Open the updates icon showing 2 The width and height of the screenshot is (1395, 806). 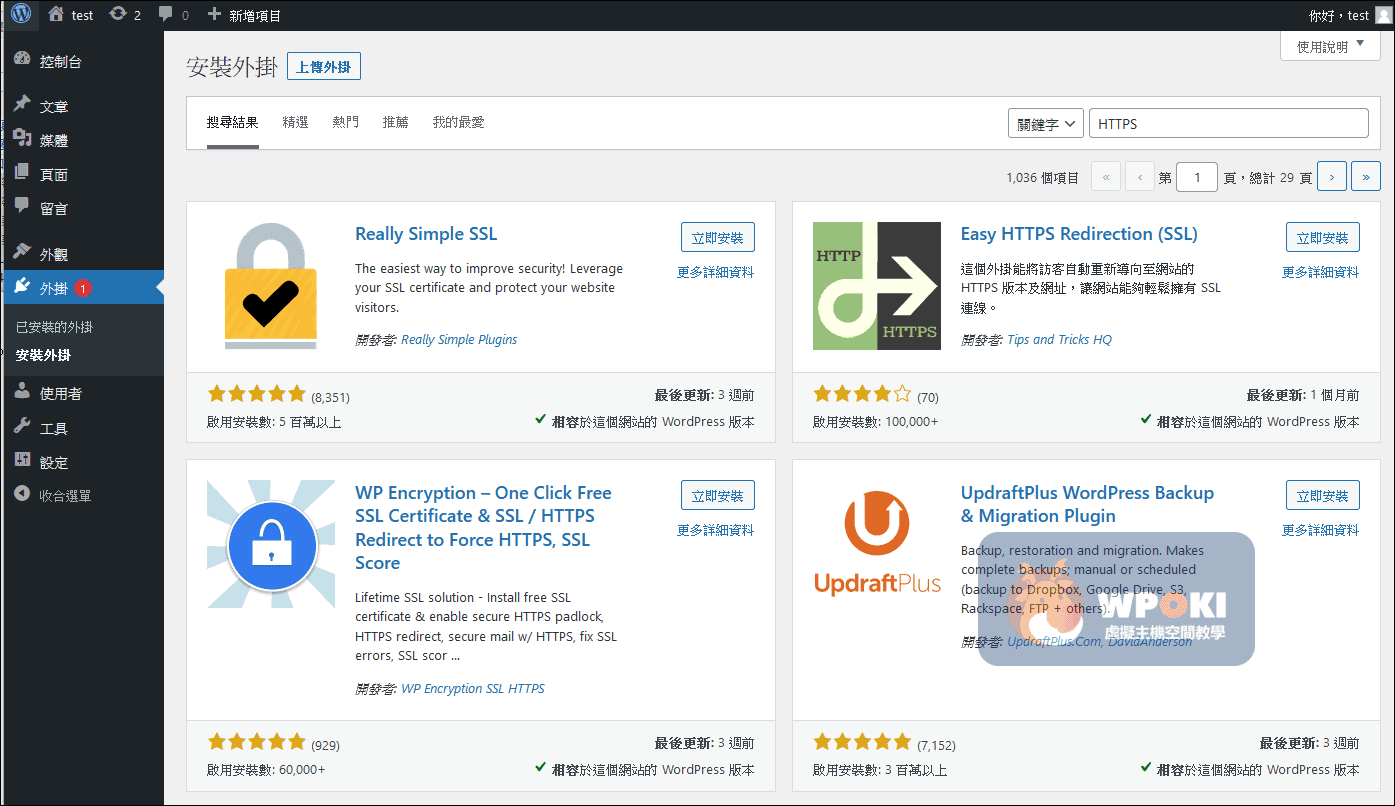point(119,15)
